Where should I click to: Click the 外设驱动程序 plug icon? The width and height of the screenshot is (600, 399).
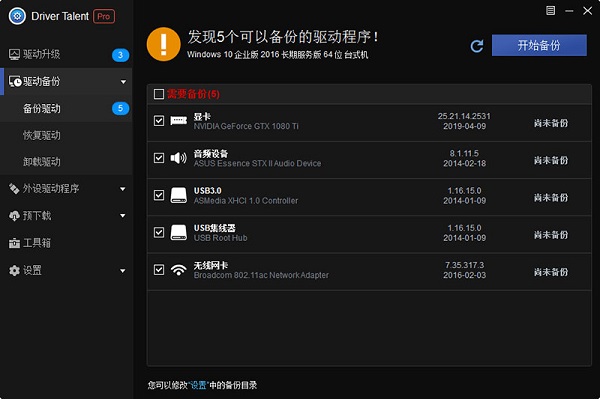(x=14, y=189)
